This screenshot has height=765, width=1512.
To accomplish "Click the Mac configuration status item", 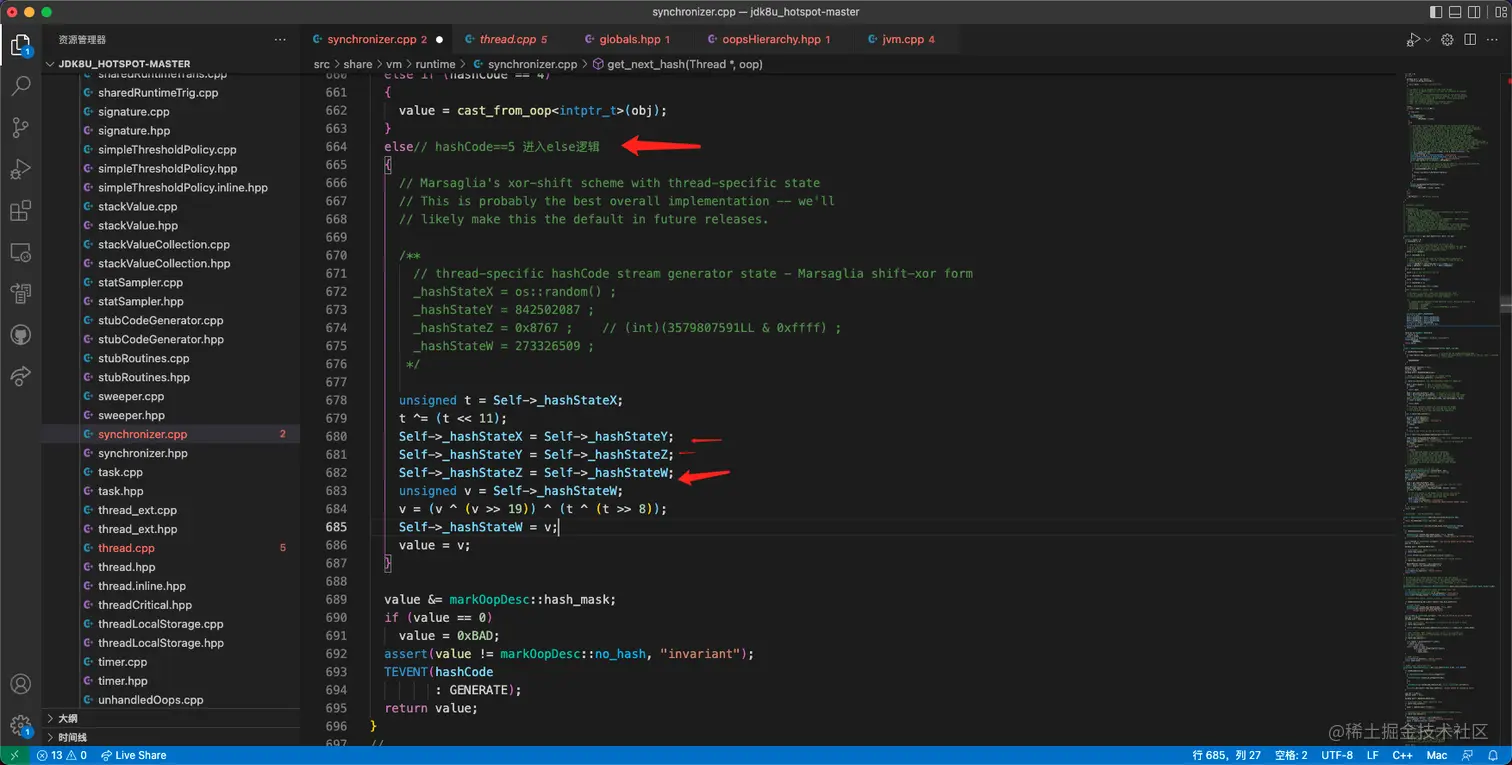I will (1436, 755).
